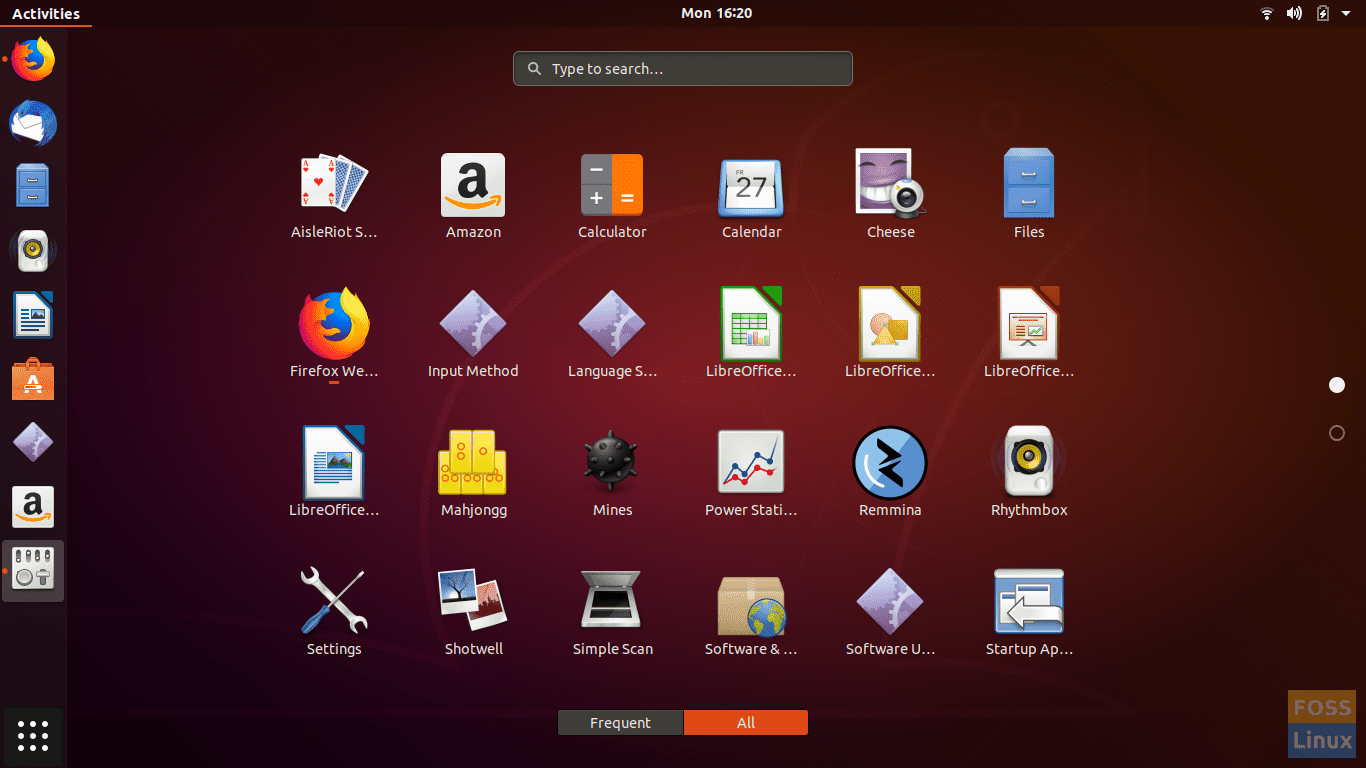Image resolution: width=1366 pixels, height=768 pixels.
Task: Open Ubuntu Software in the dock
Action: point(33,379)
